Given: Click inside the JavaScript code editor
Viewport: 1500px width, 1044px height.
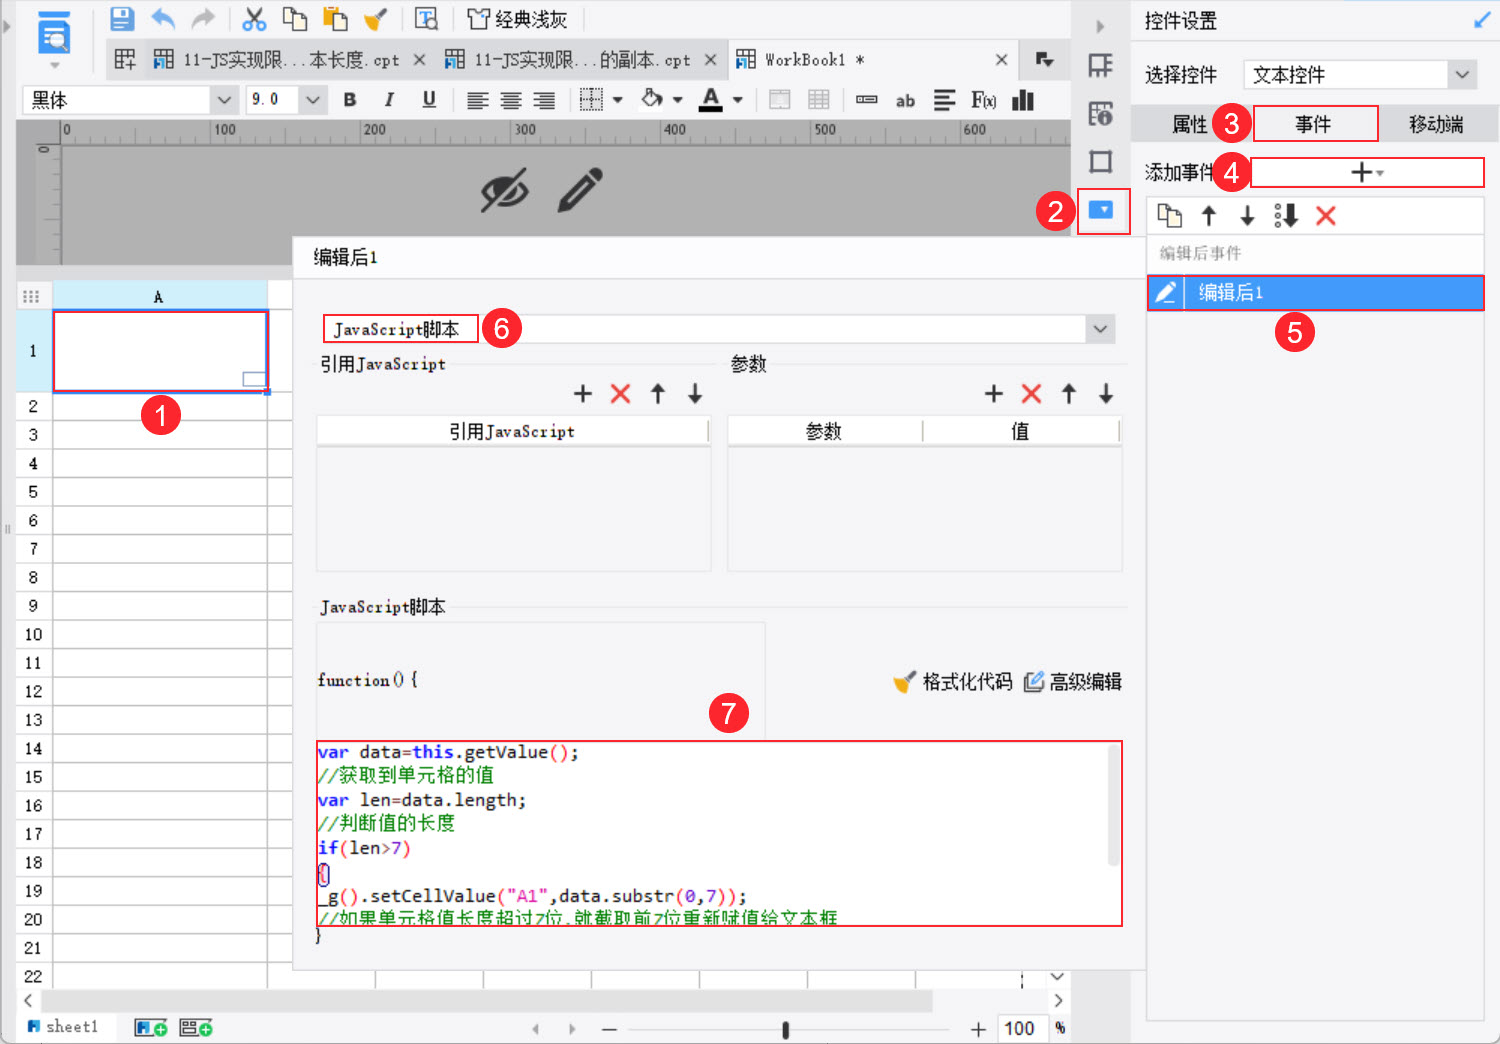Looking at the screenshot, I should [x=719, y=834].
